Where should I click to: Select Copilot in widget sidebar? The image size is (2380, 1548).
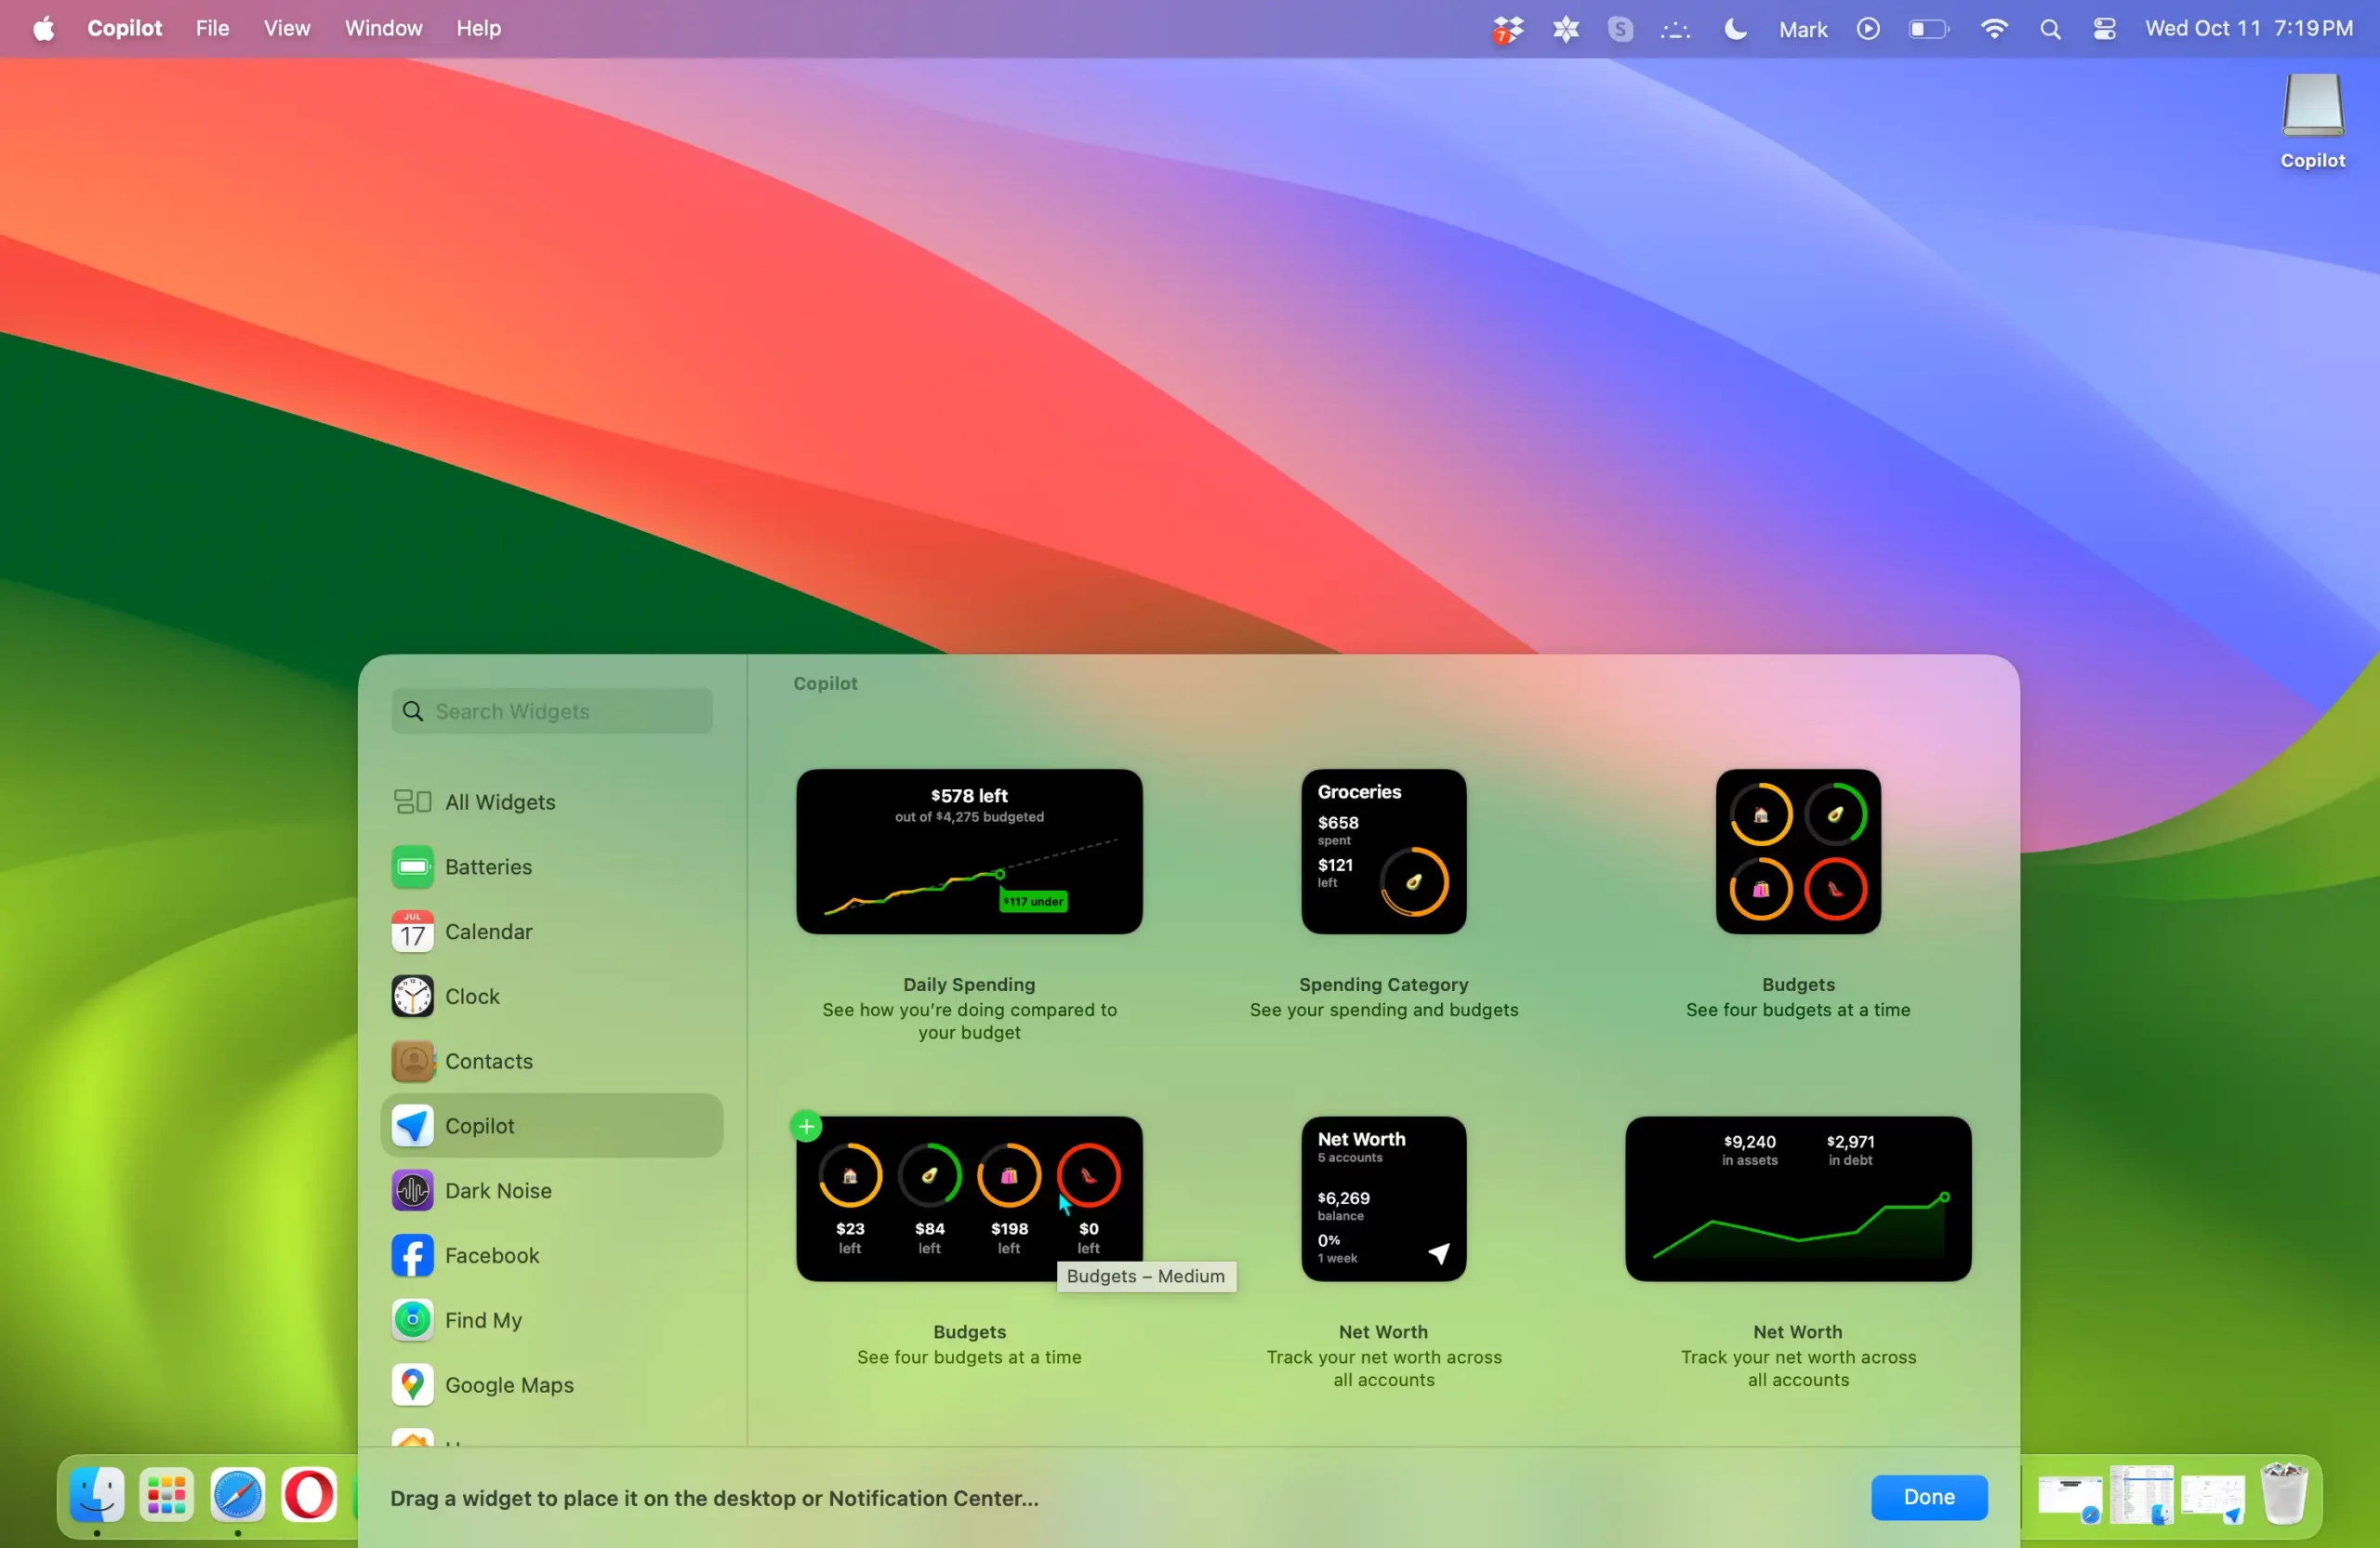[x=551, y=1126]
